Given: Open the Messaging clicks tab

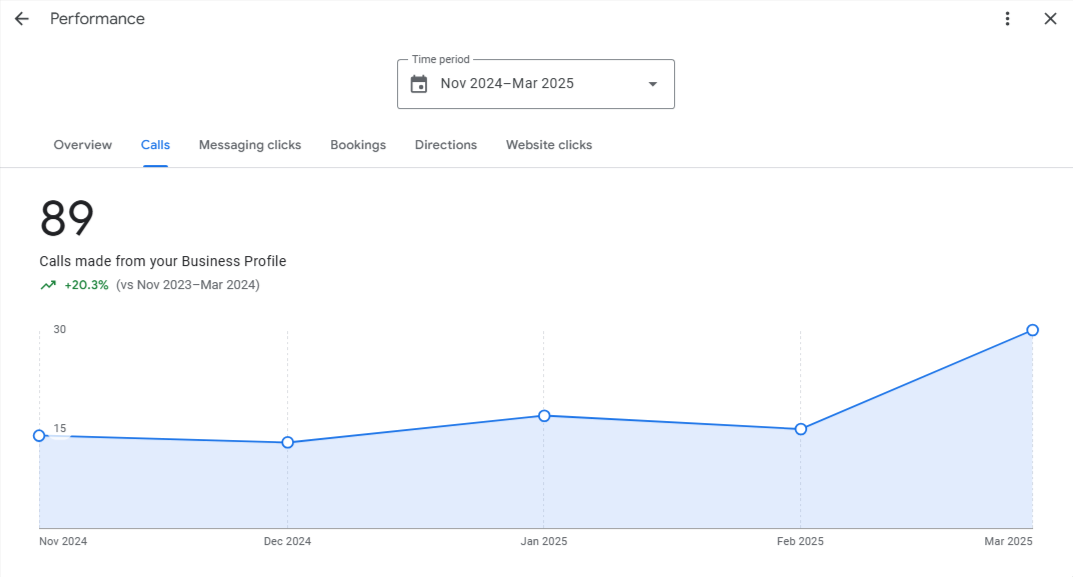Looking at the screenshot, I should (250, 145).
